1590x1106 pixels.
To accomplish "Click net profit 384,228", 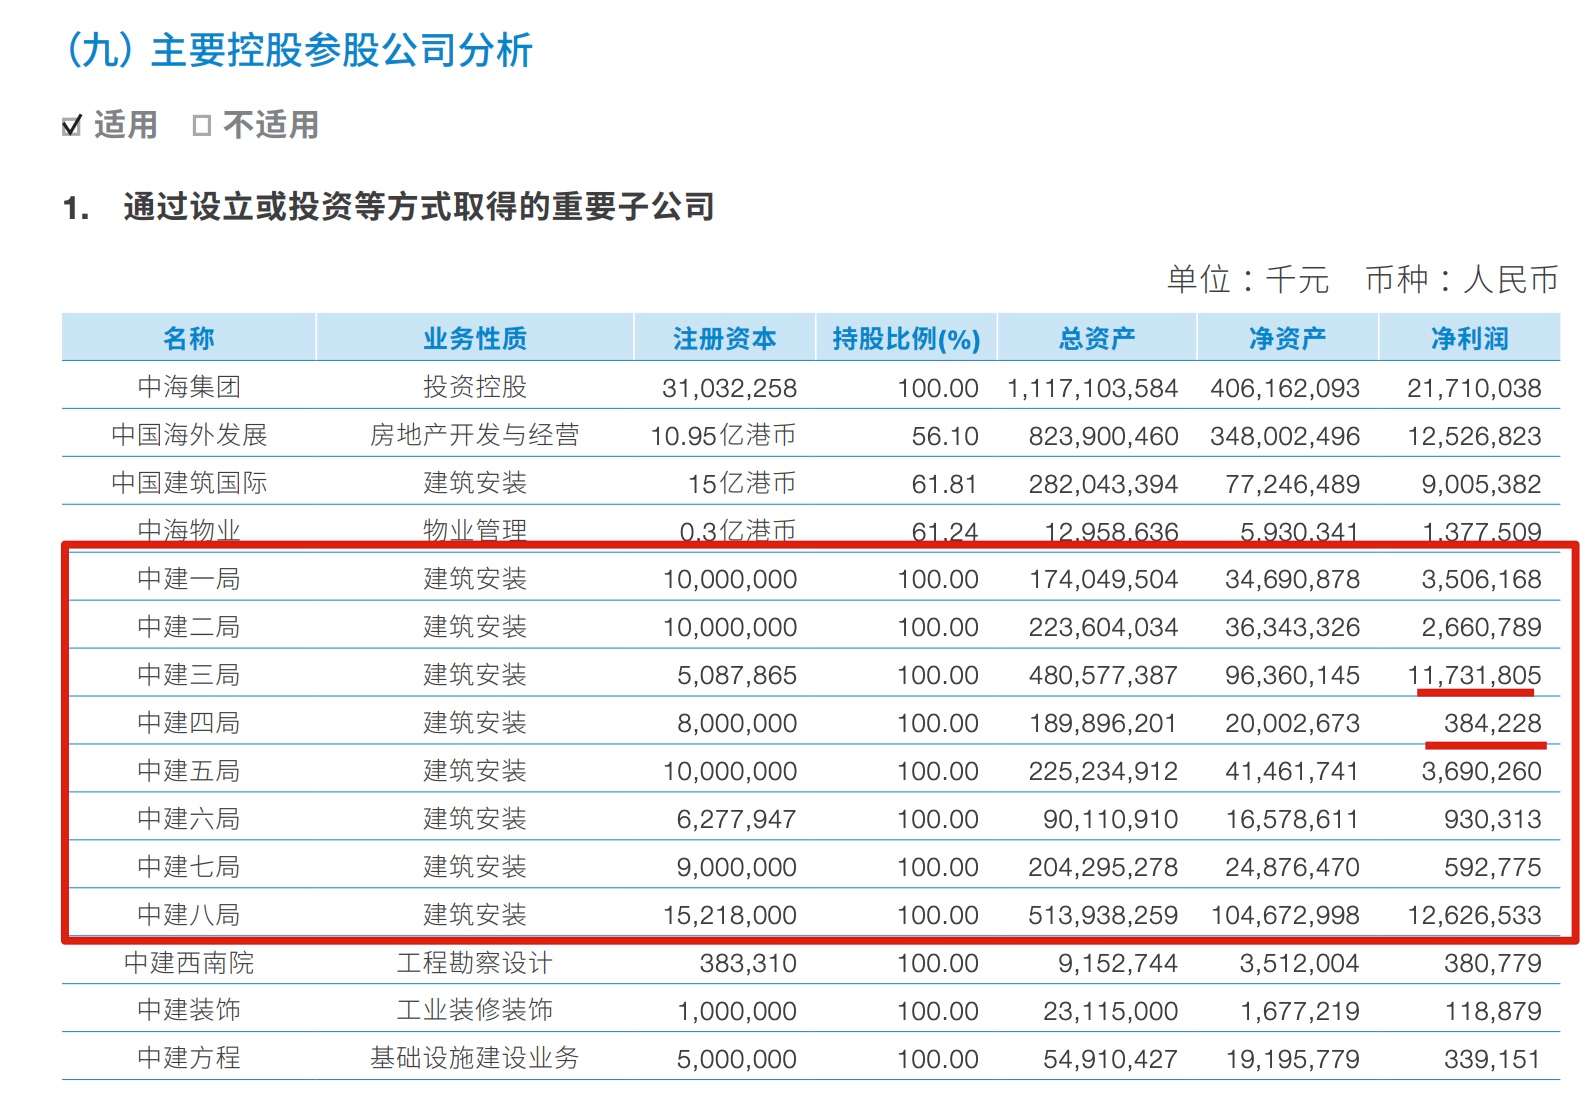I will tap(1493, 724).
